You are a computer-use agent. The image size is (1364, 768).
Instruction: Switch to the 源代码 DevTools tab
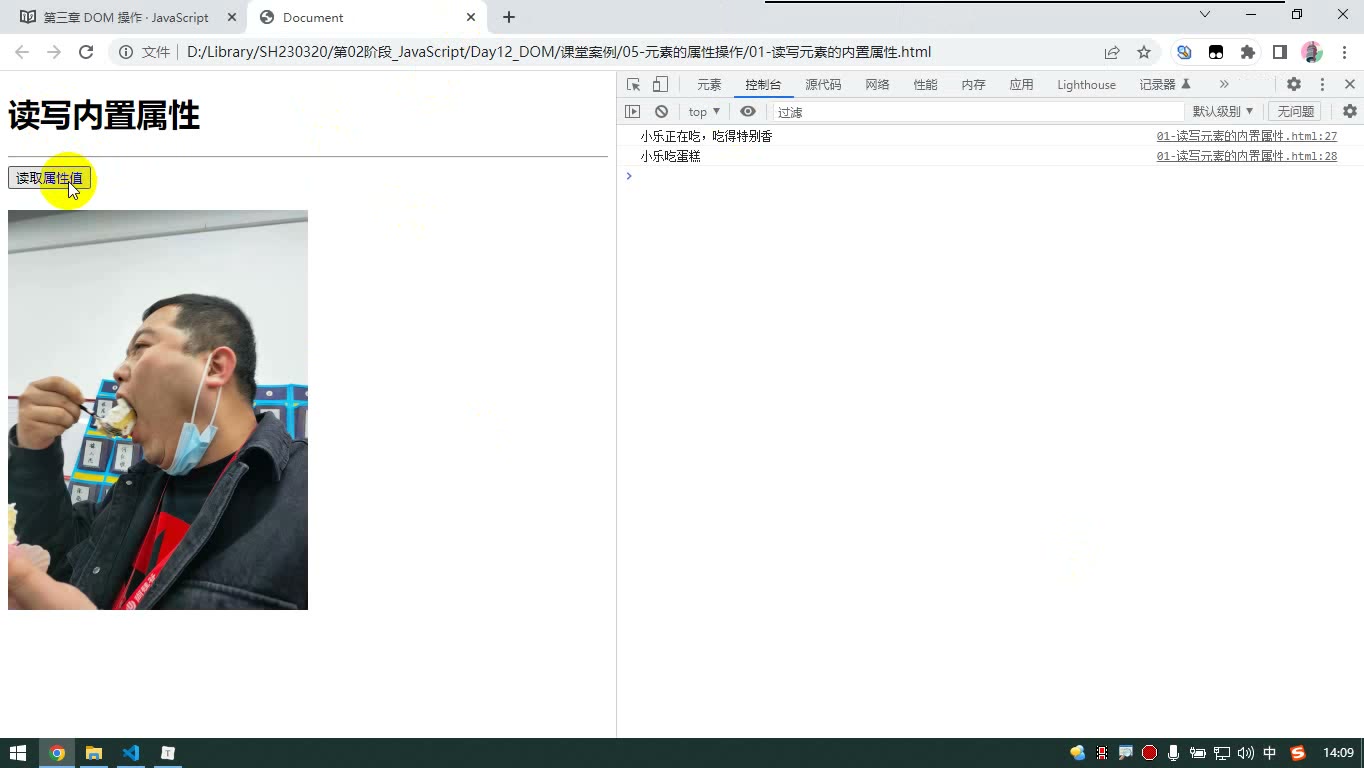pyautogui.click(x=823, y=85)
